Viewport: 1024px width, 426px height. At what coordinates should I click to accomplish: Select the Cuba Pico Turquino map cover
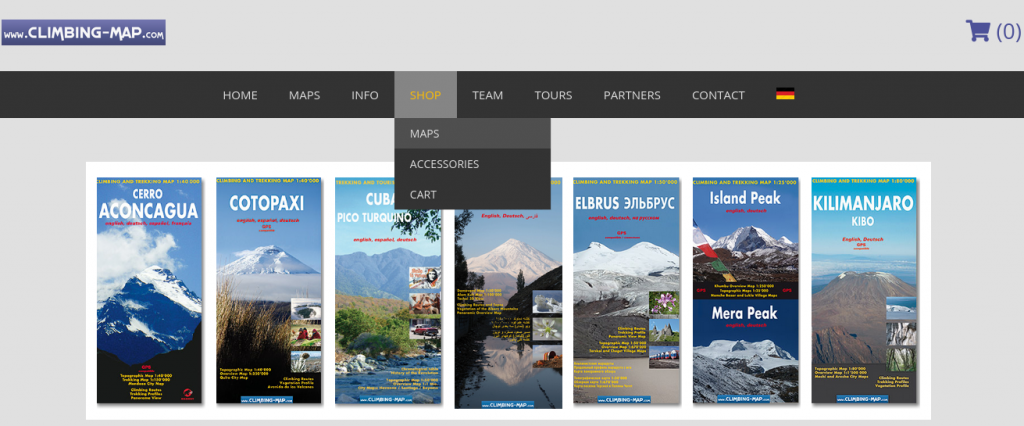(388, 290)
